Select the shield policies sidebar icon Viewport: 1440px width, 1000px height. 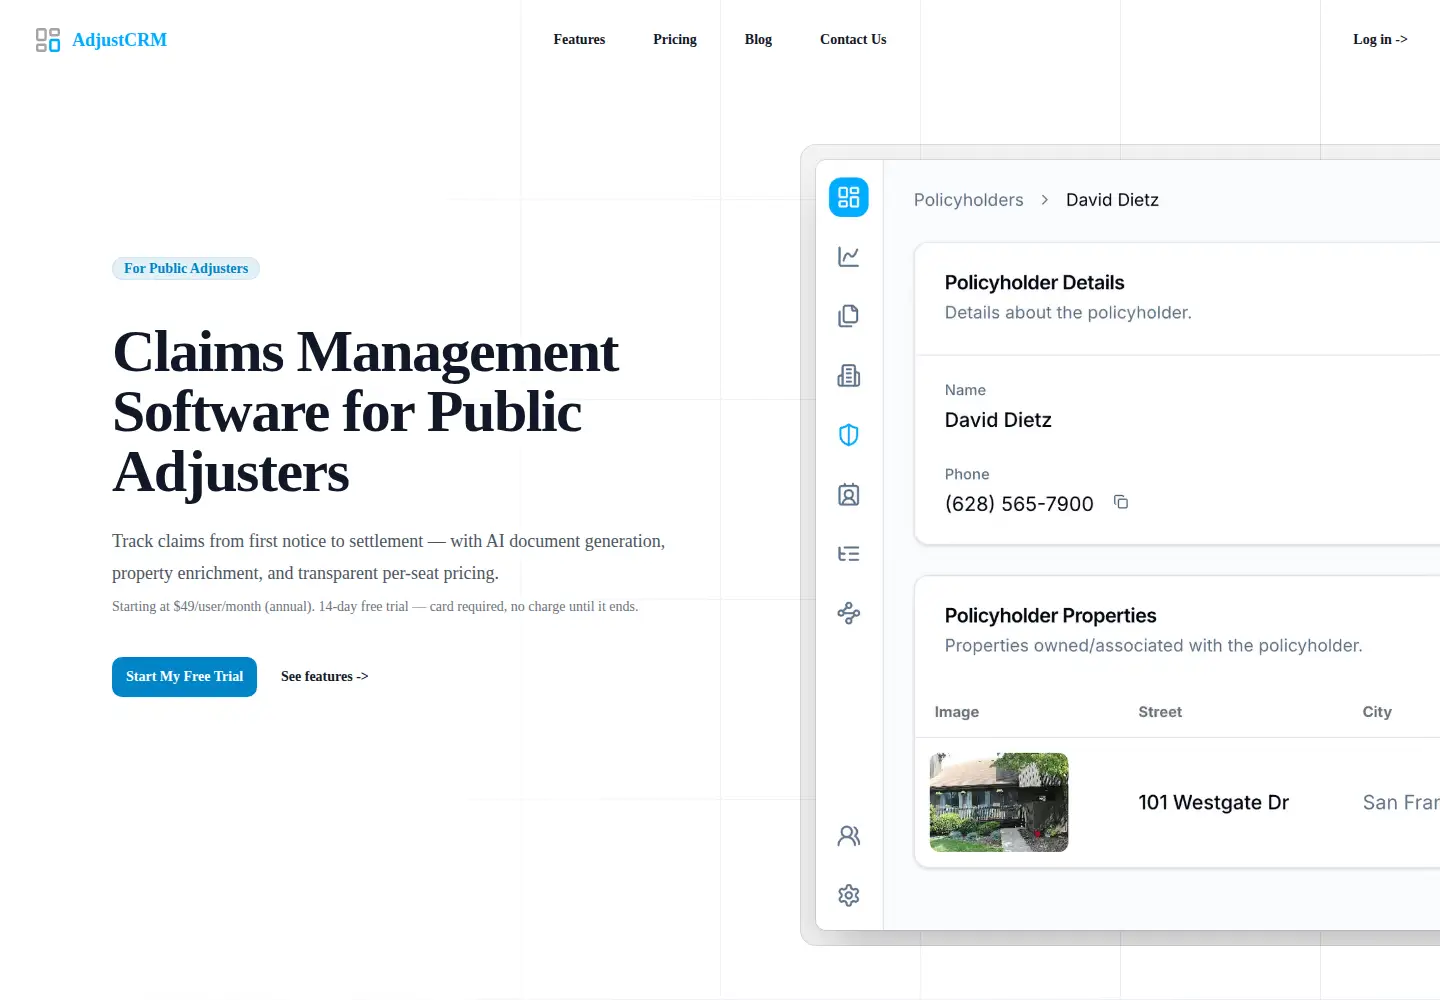pos(849,435)
